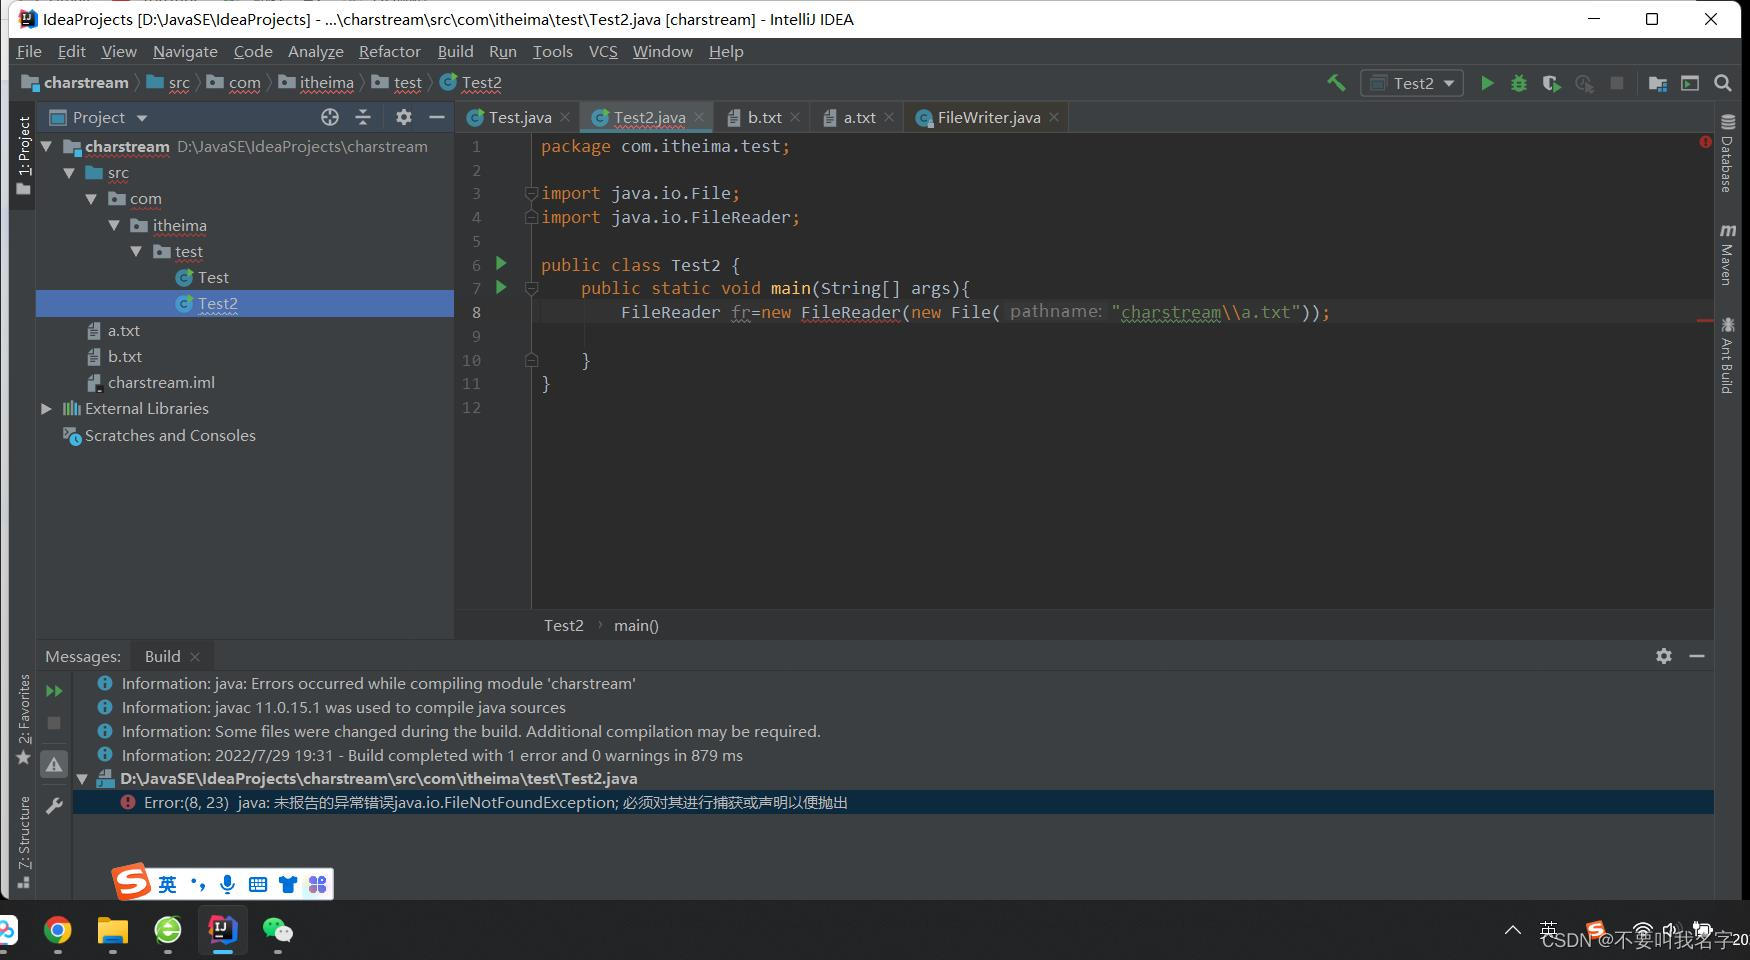Click itheima breadcrumb in navigation bar

tap(316, 83)
